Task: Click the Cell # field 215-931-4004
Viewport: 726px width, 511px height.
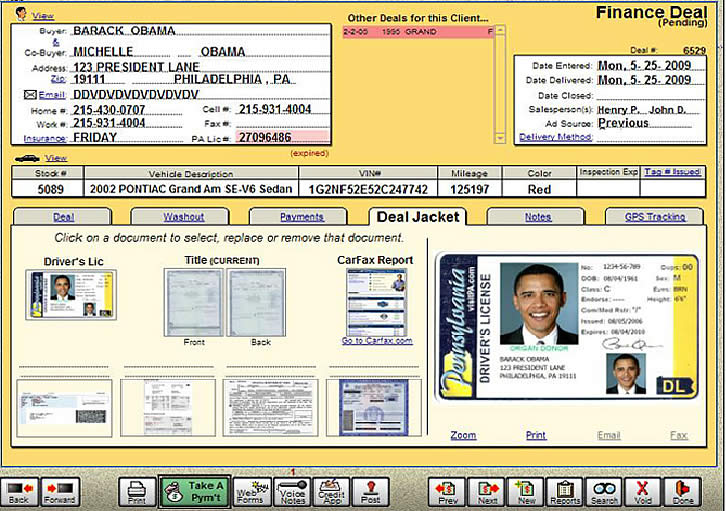Action: coord(282,109)
